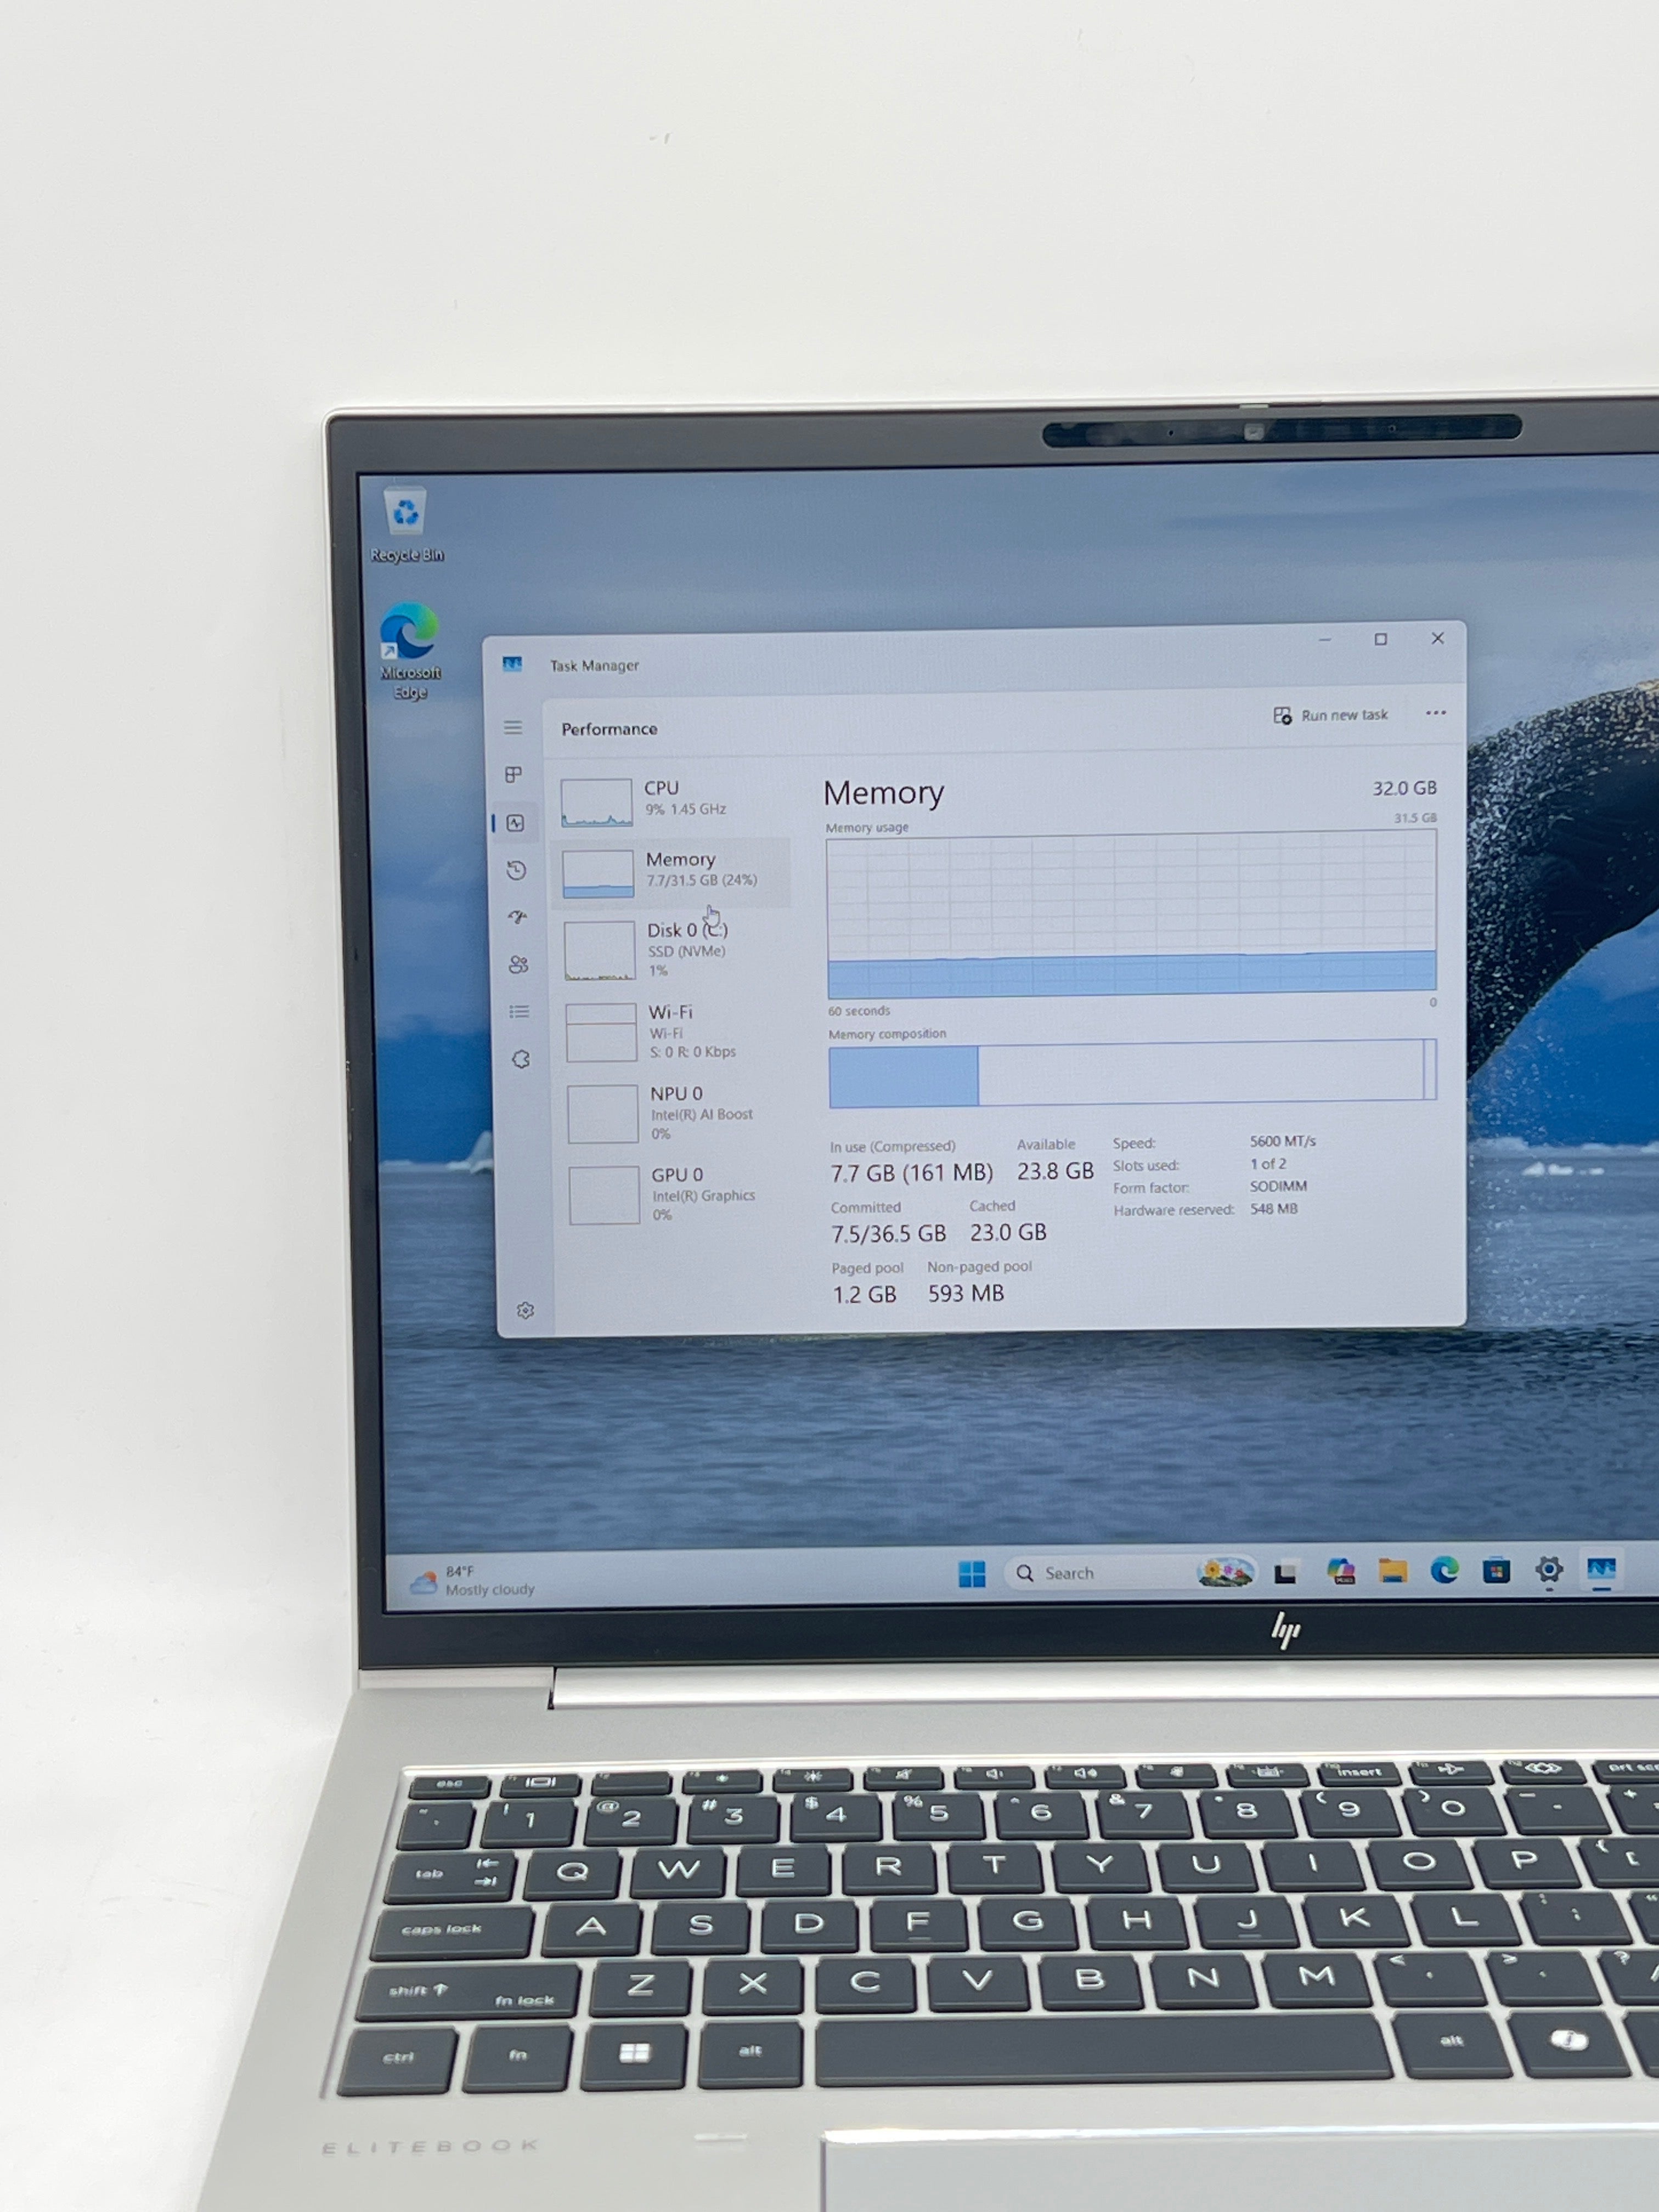Select the CPU performance entry
Viewport: 1659px width, 2212px height.
(672, 801)
